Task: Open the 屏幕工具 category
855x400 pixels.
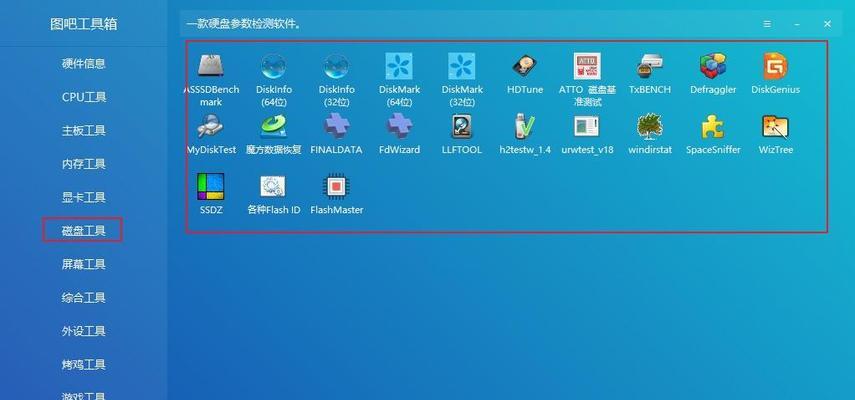Action: [83, 264]
